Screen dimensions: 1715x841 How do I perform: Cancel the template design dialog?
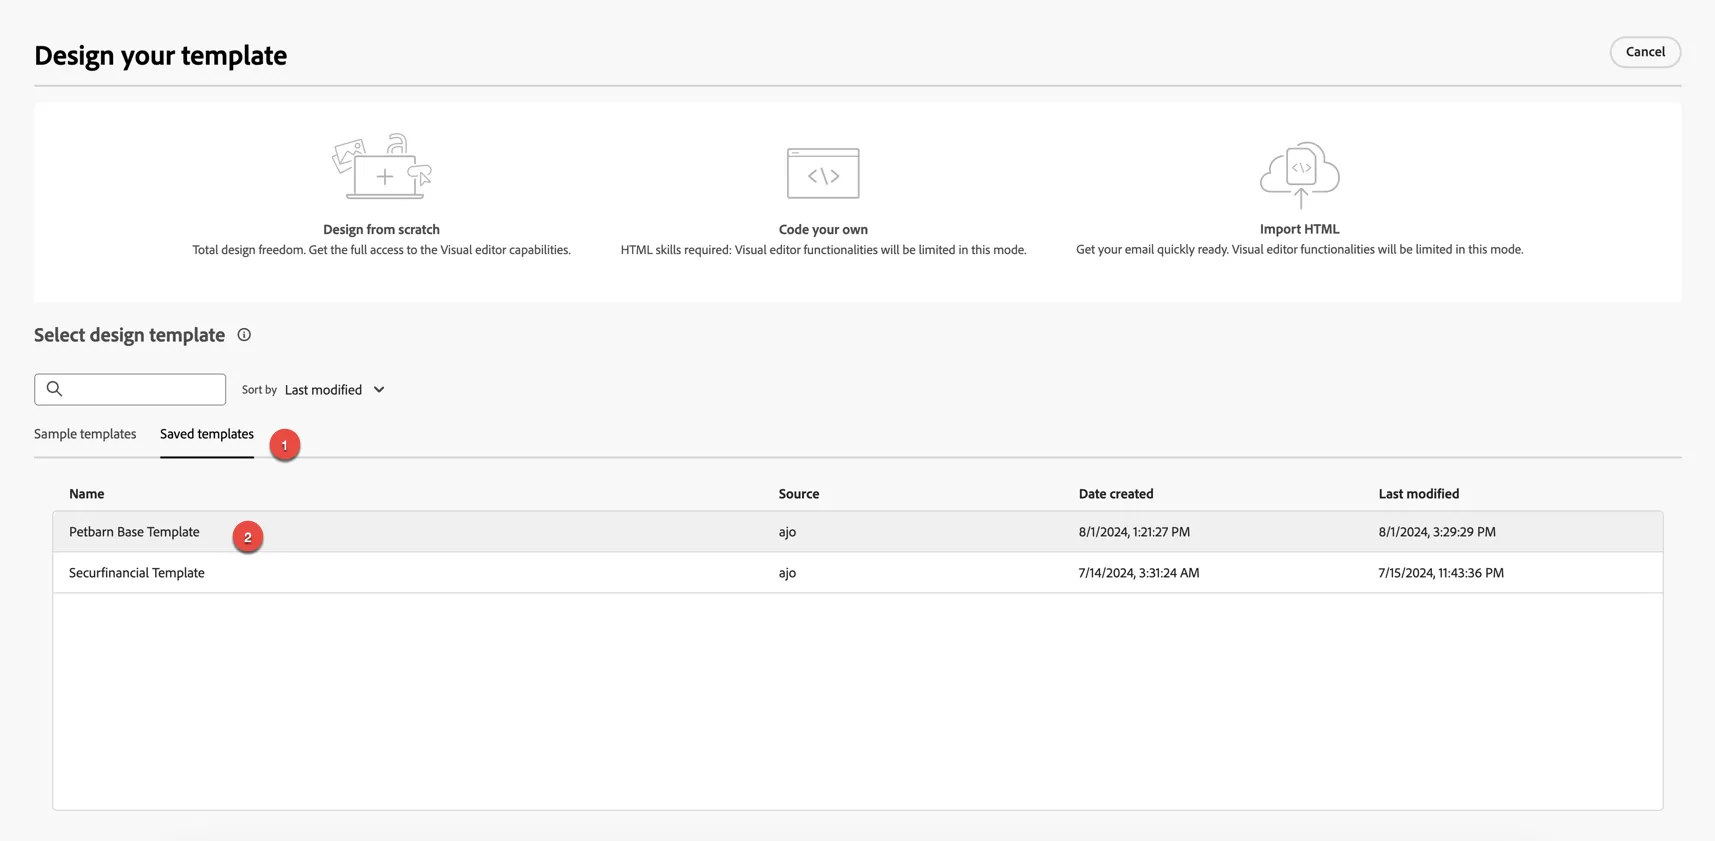1645,52
